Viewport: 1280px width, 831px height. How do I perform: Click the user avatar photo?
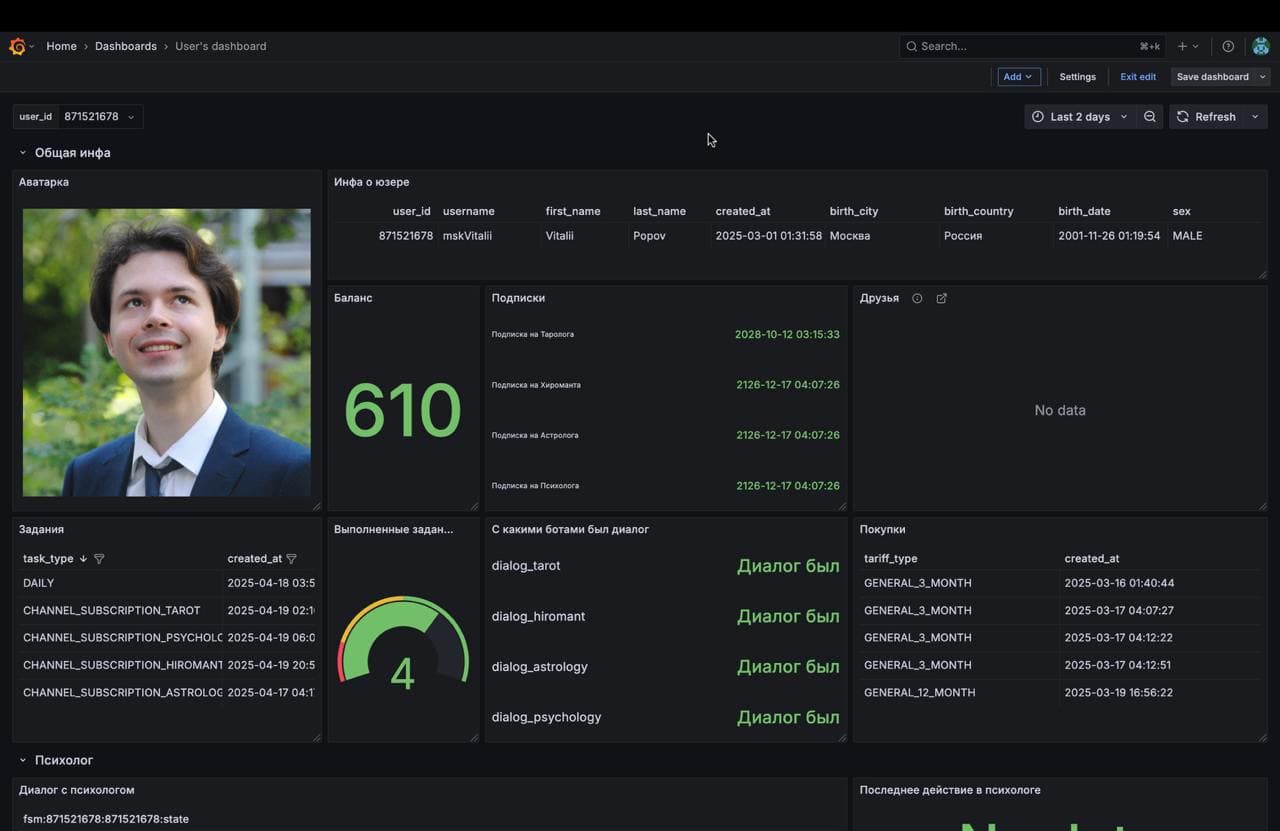click(167, 352)
